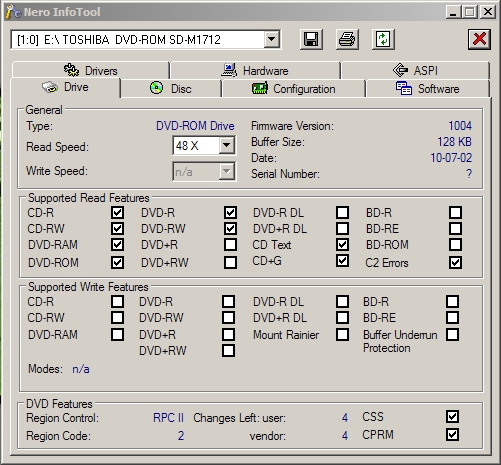The width and height of the screenshot is (501, 465).
Task: Click the firmware version value '1004'
Action: point(460,126)
